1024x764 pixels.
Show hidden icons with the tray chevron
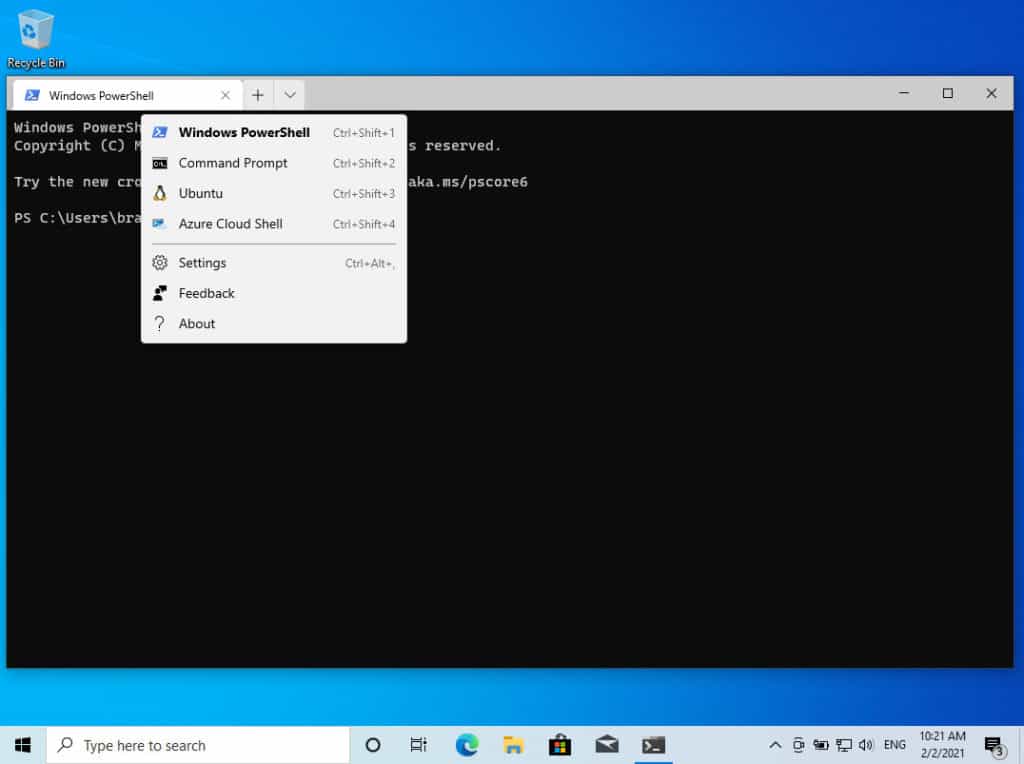776,744
